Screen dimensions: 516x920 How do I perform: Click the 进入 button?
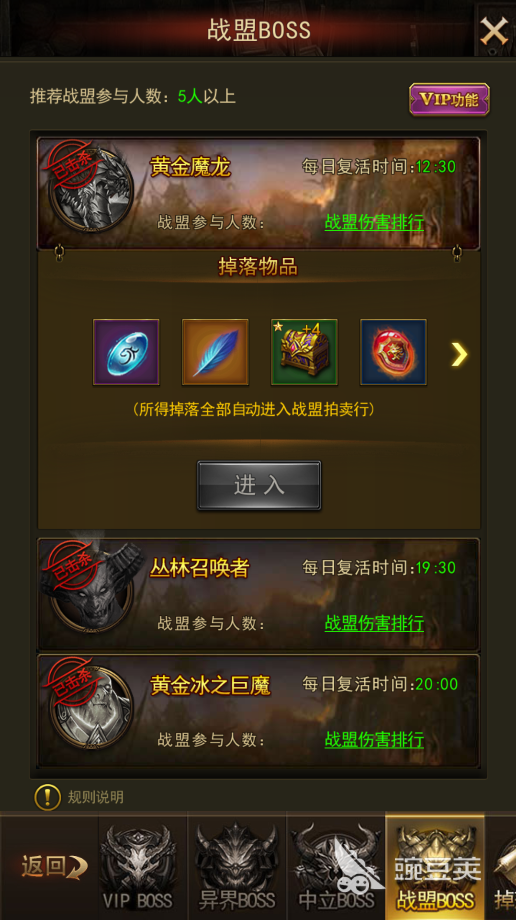(259, 485)
